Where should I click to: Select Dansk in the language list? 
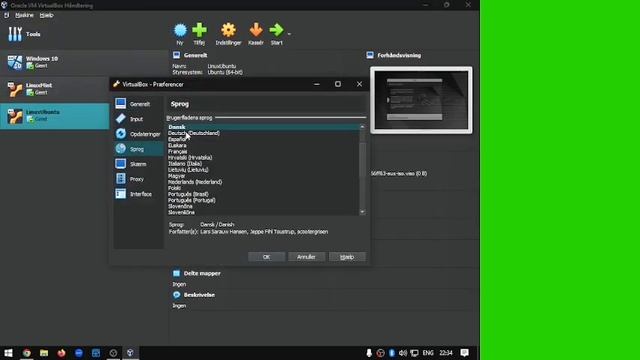pos(263,127)
